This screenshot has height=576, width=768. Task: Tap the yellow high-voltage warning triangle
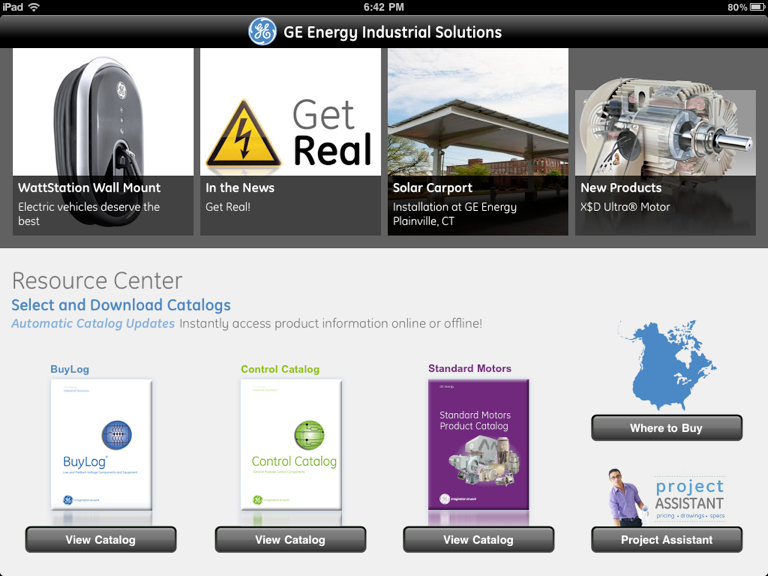coord(243,134)
